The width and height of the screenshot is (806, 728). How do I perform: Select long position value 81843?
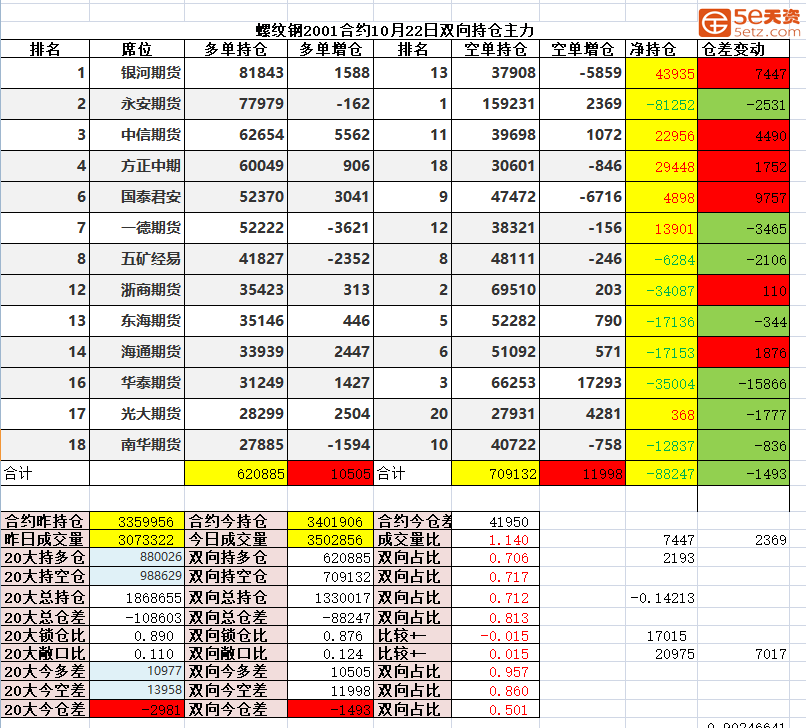[236, 73]
